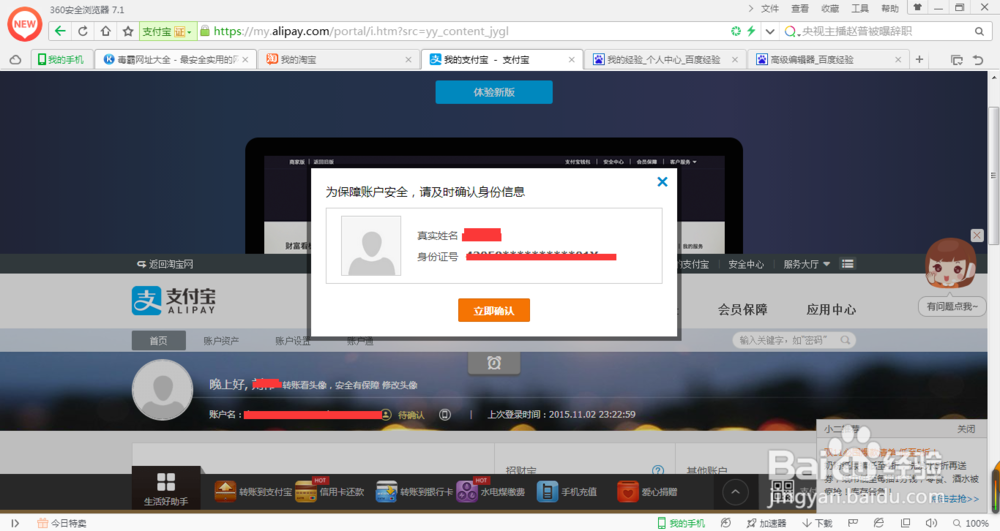
Task: Open the 下载 manager in status bar
Action: 817,523
